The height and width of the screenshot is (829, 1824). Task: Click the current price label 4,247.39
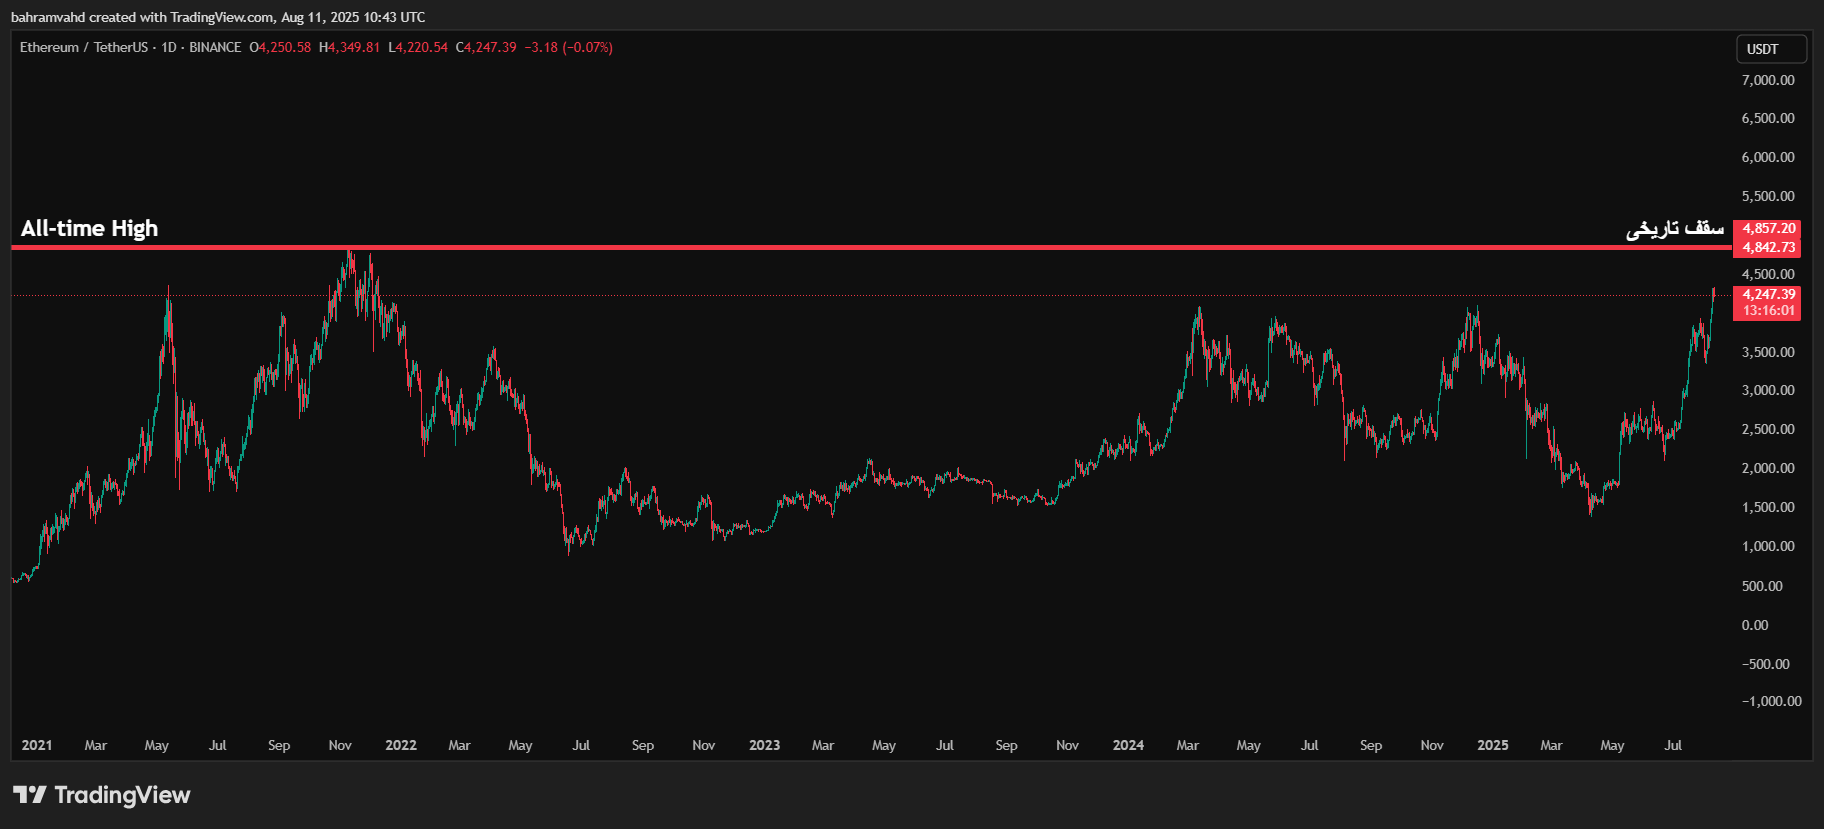[1768, 294]
